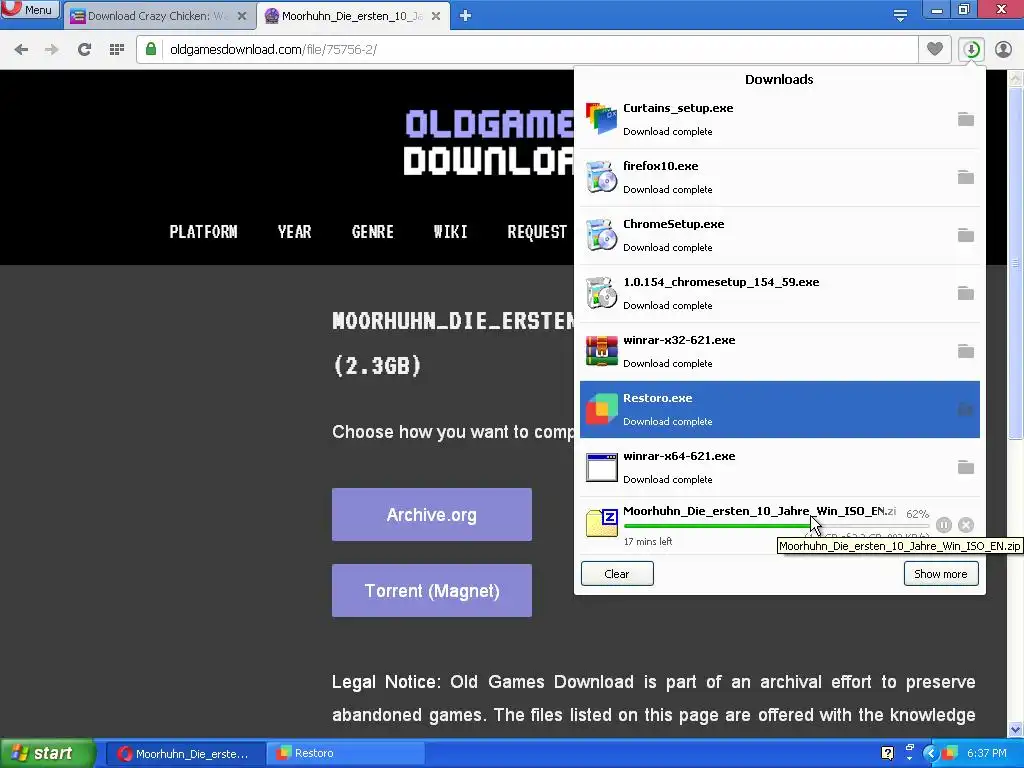Click Show more downloads button

coord(940,574)
